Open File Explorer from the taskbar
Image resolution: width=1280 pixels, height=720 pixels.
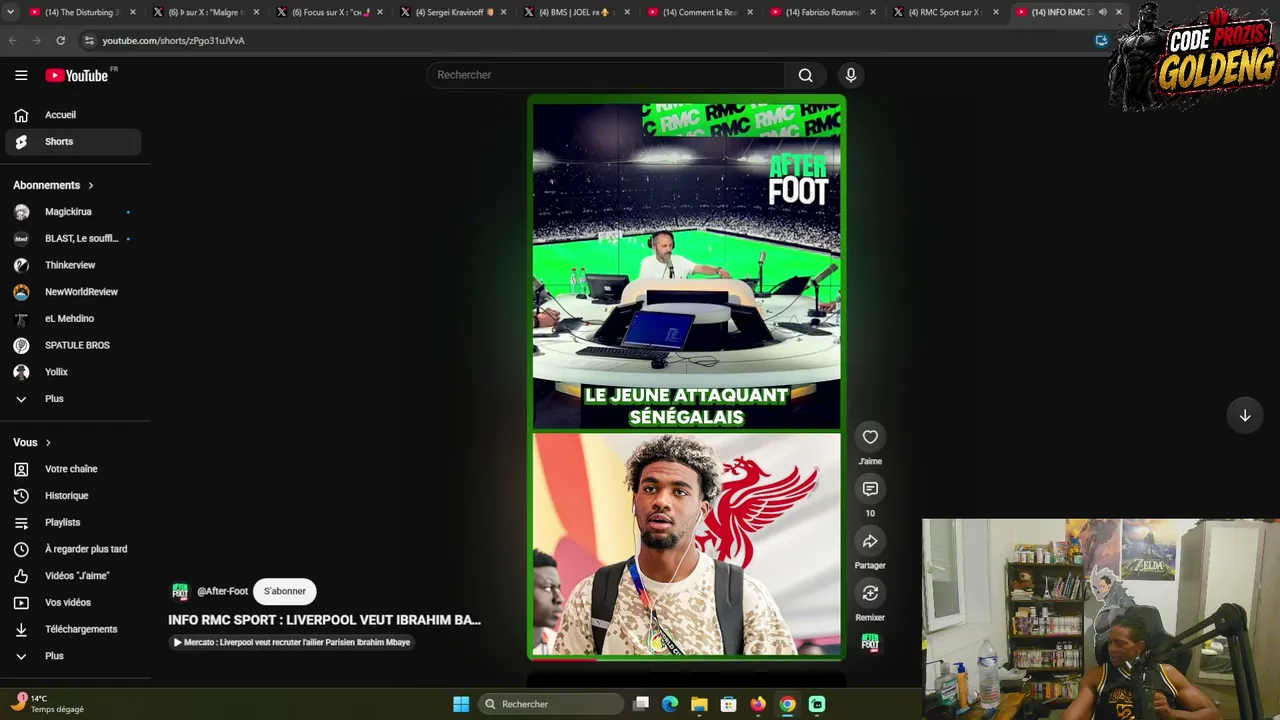pyautogui.click(x=699, y=704)
